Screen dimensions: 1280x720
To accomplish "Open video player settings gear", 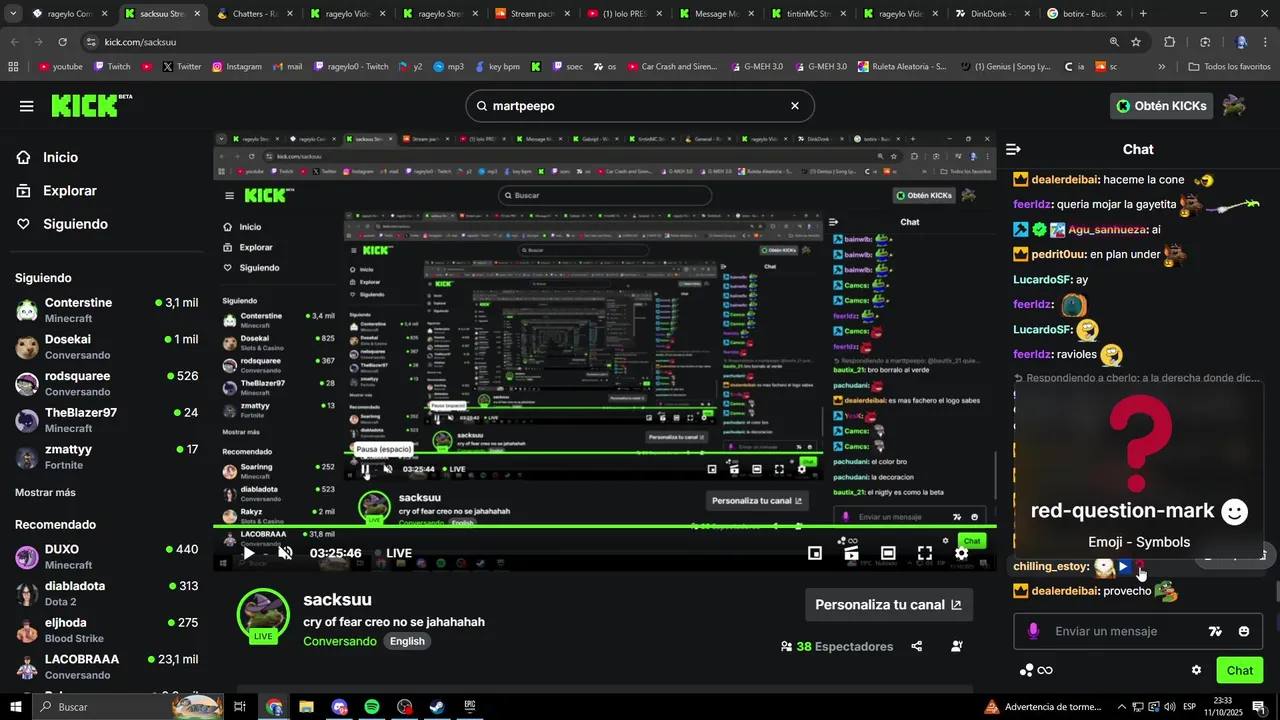I will (x=961, y=553).
